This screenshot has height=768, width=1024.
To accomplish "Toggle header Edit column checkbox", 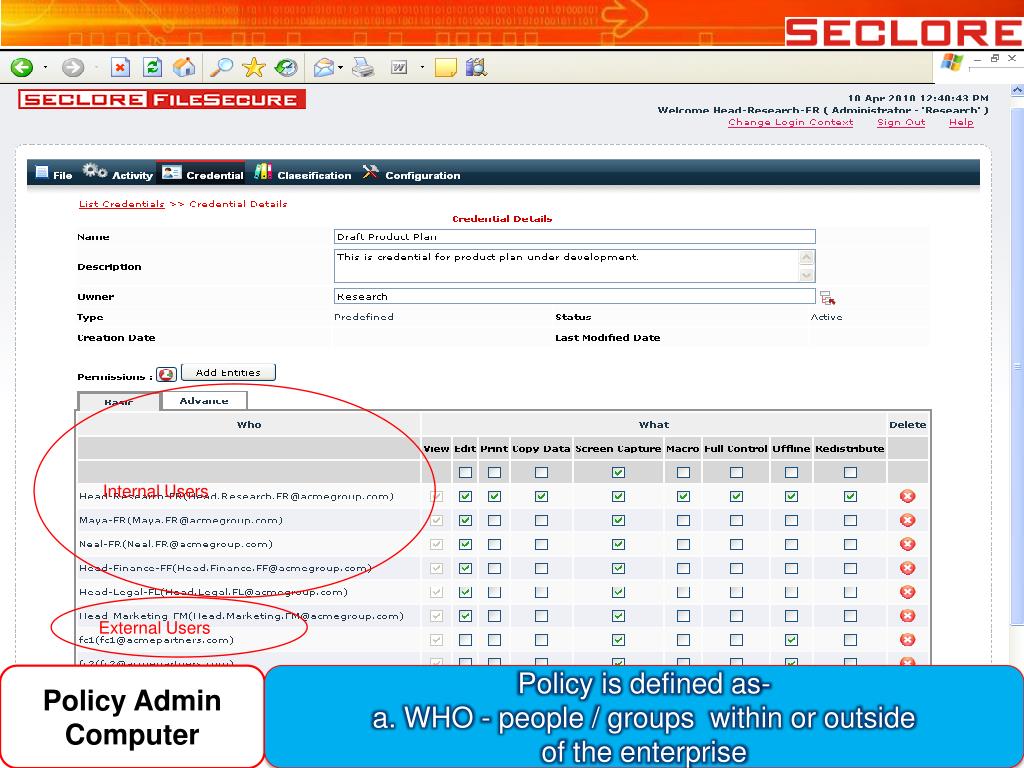I will coord(465,472).
